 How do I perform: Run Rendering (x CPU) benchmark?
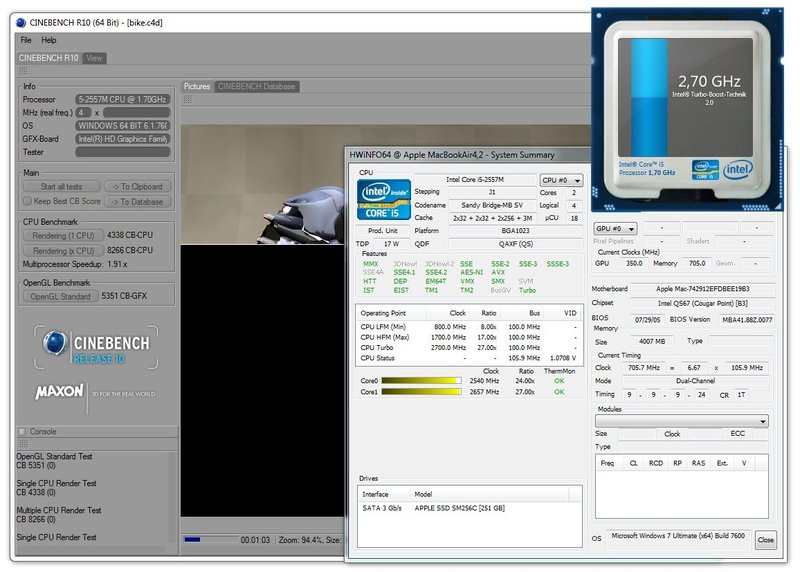pyautogui.click(x=63, y=251)
